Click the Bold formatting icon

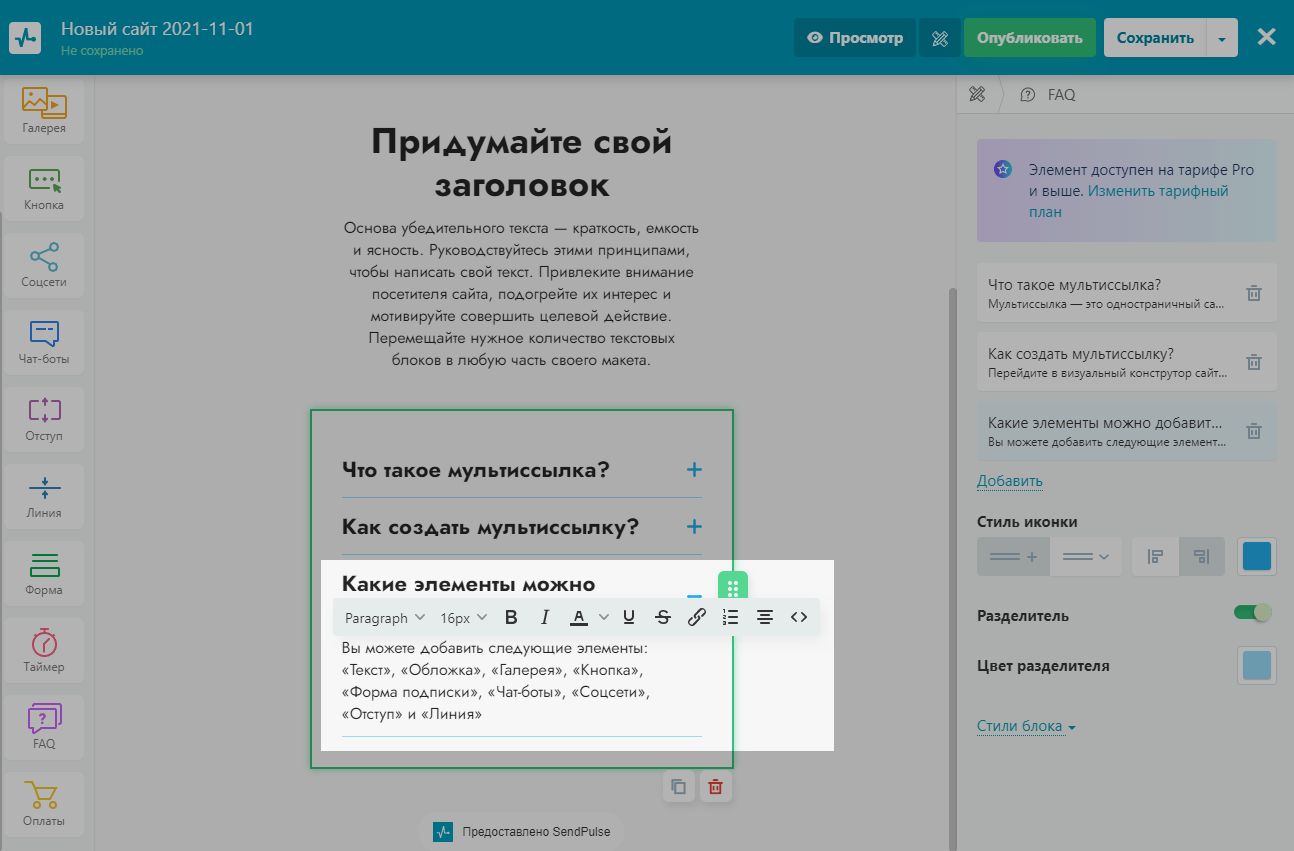point(511,617)
